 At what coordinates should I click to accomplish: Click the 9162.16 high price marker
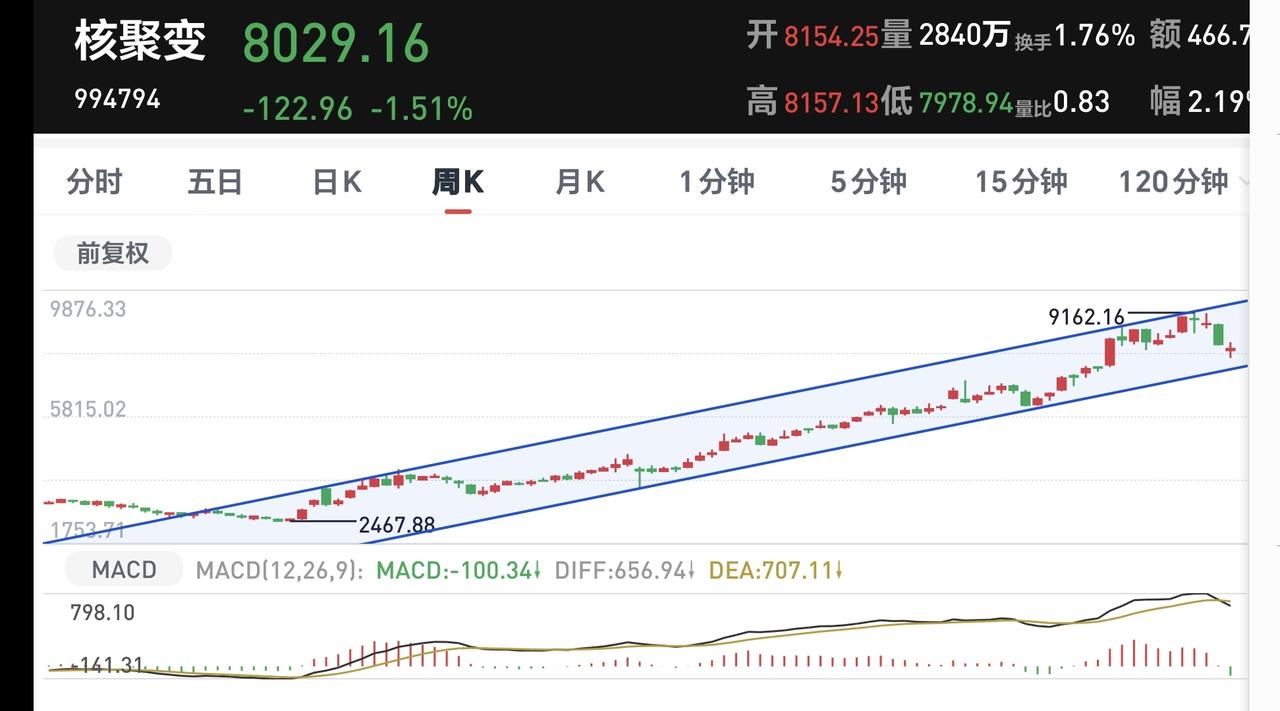pyautogui.click(x=1086, y=317)
